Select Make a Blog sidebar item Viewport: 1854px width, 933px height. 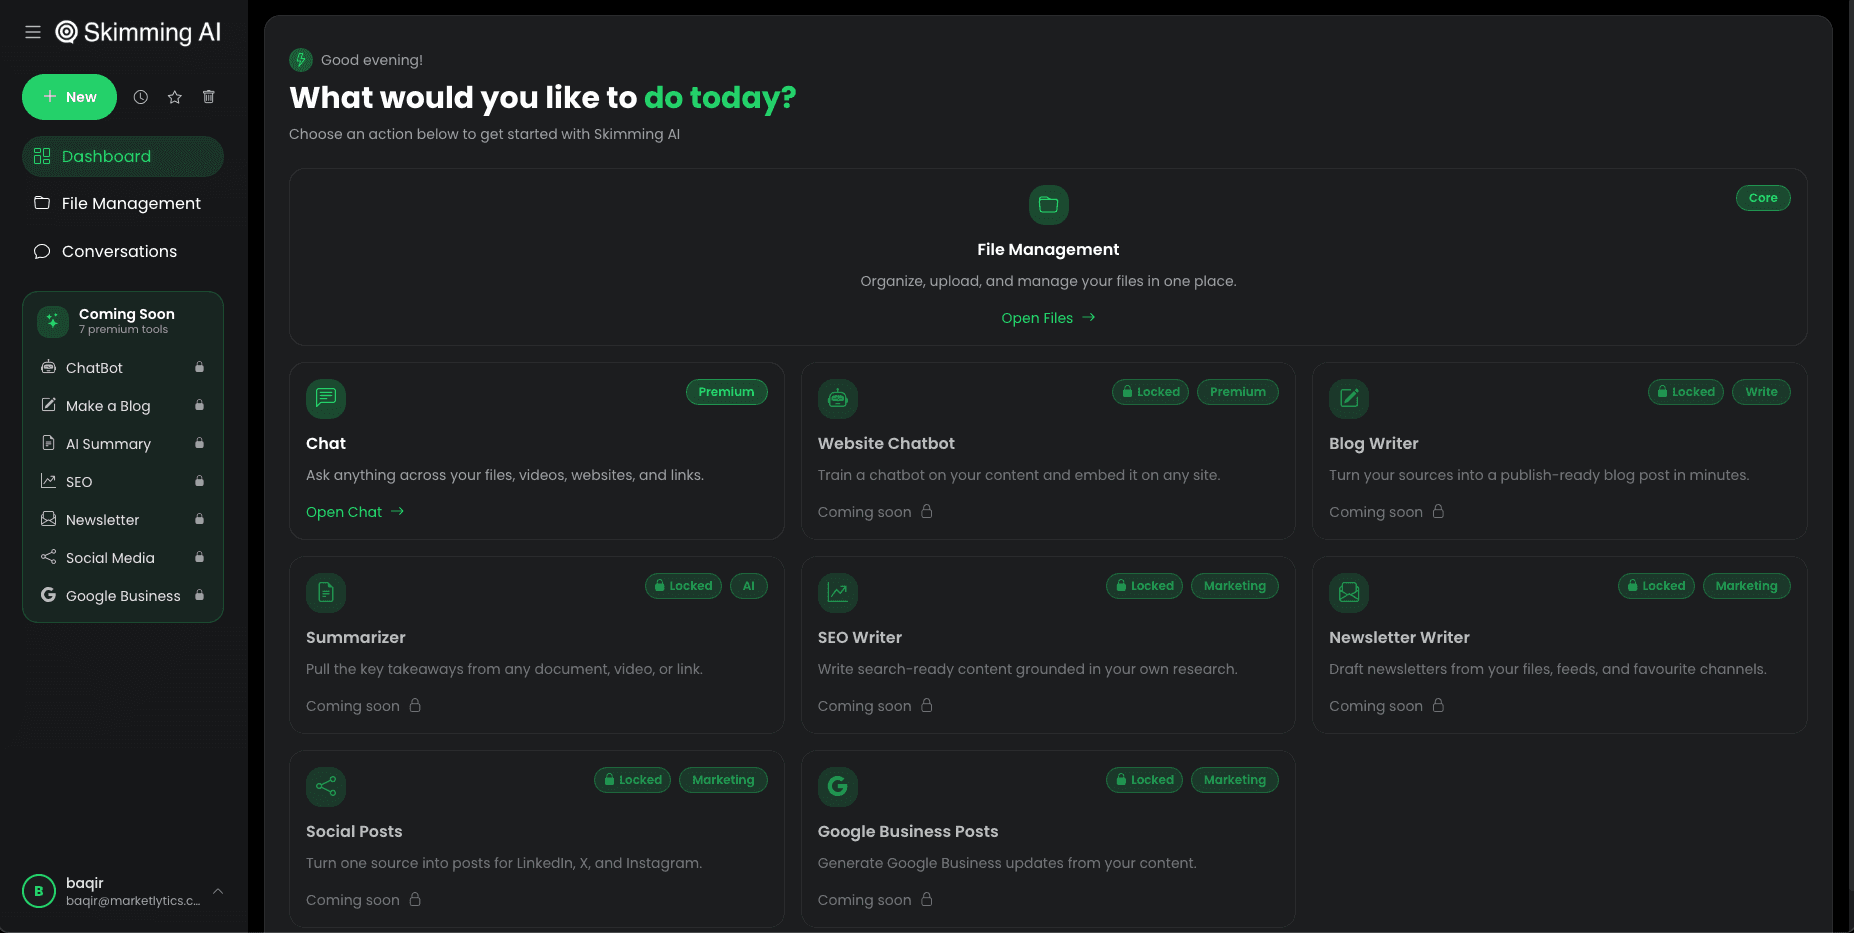122,405
